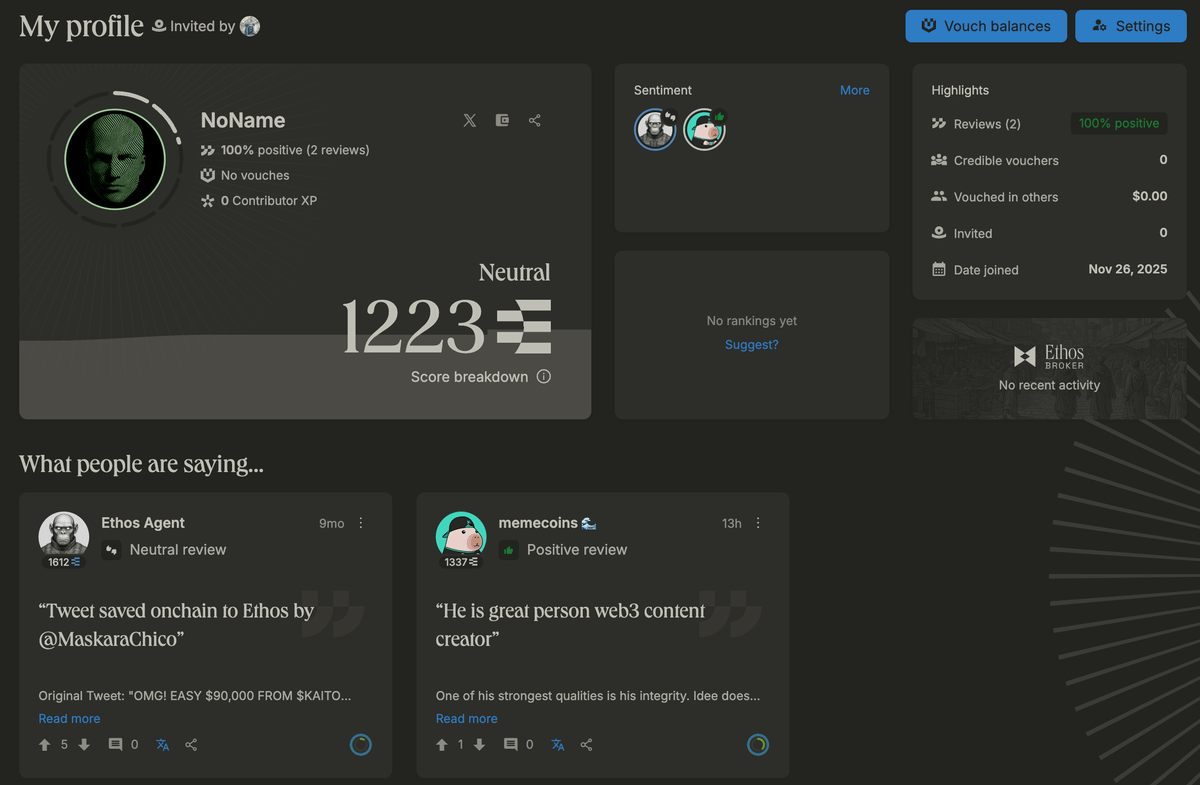Image resolution: width=1200 pixels, height=785 pixels.
Task: Select the Vouched in others row
Action: pos(1049,197)
